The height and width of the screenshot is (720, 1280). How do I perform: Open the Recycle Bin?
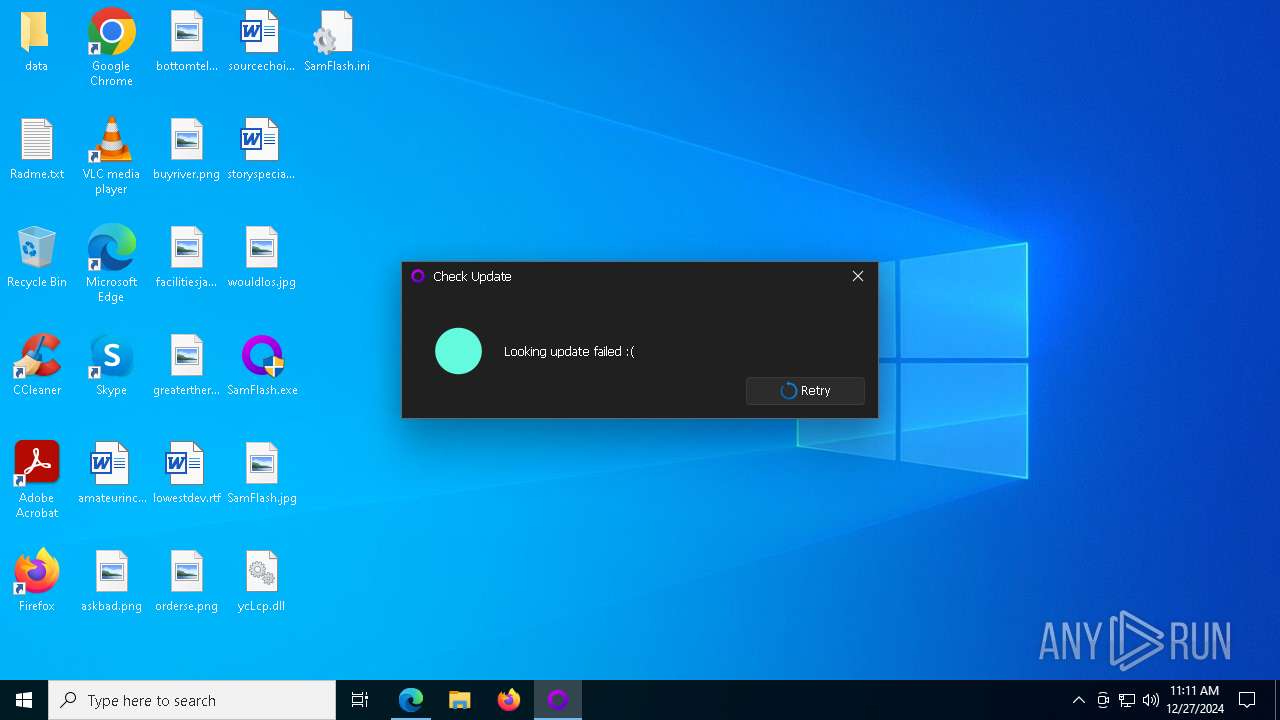(37, 258)
